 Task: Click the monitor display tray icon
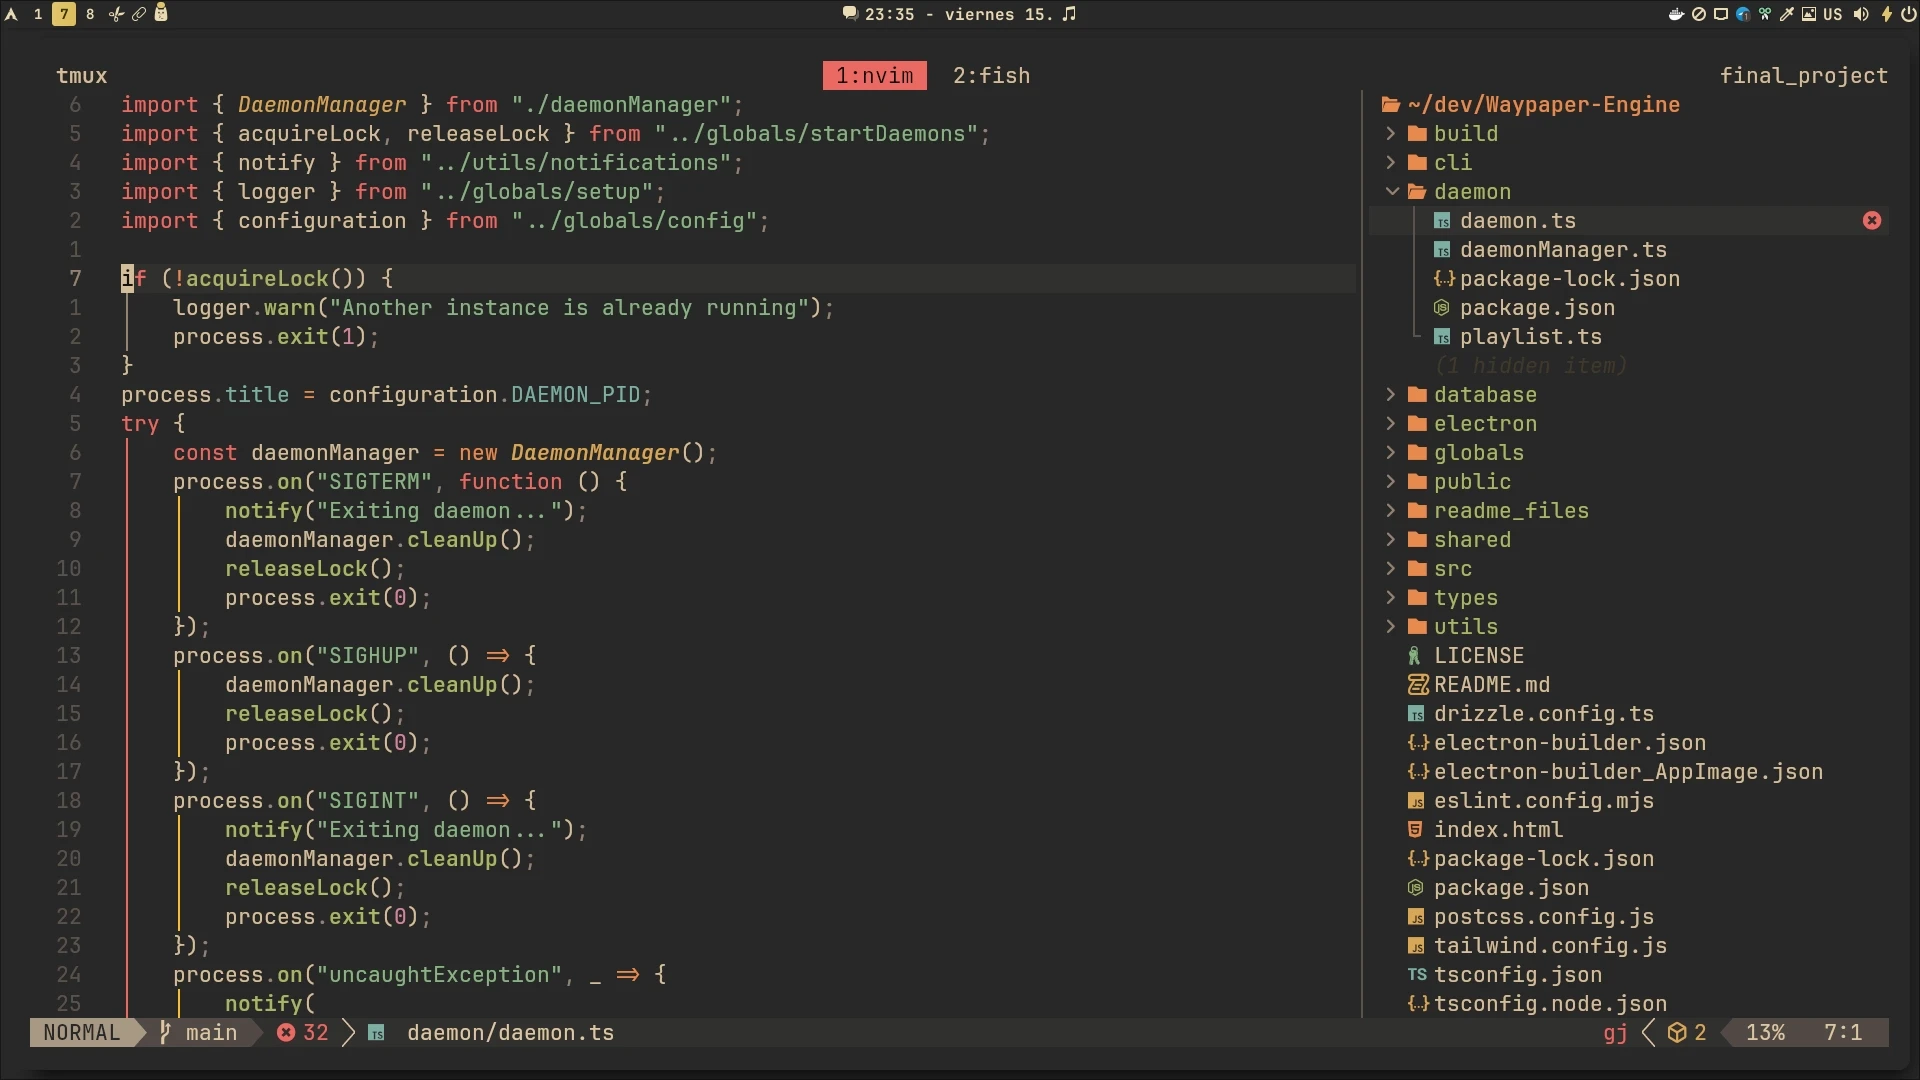1721,14
